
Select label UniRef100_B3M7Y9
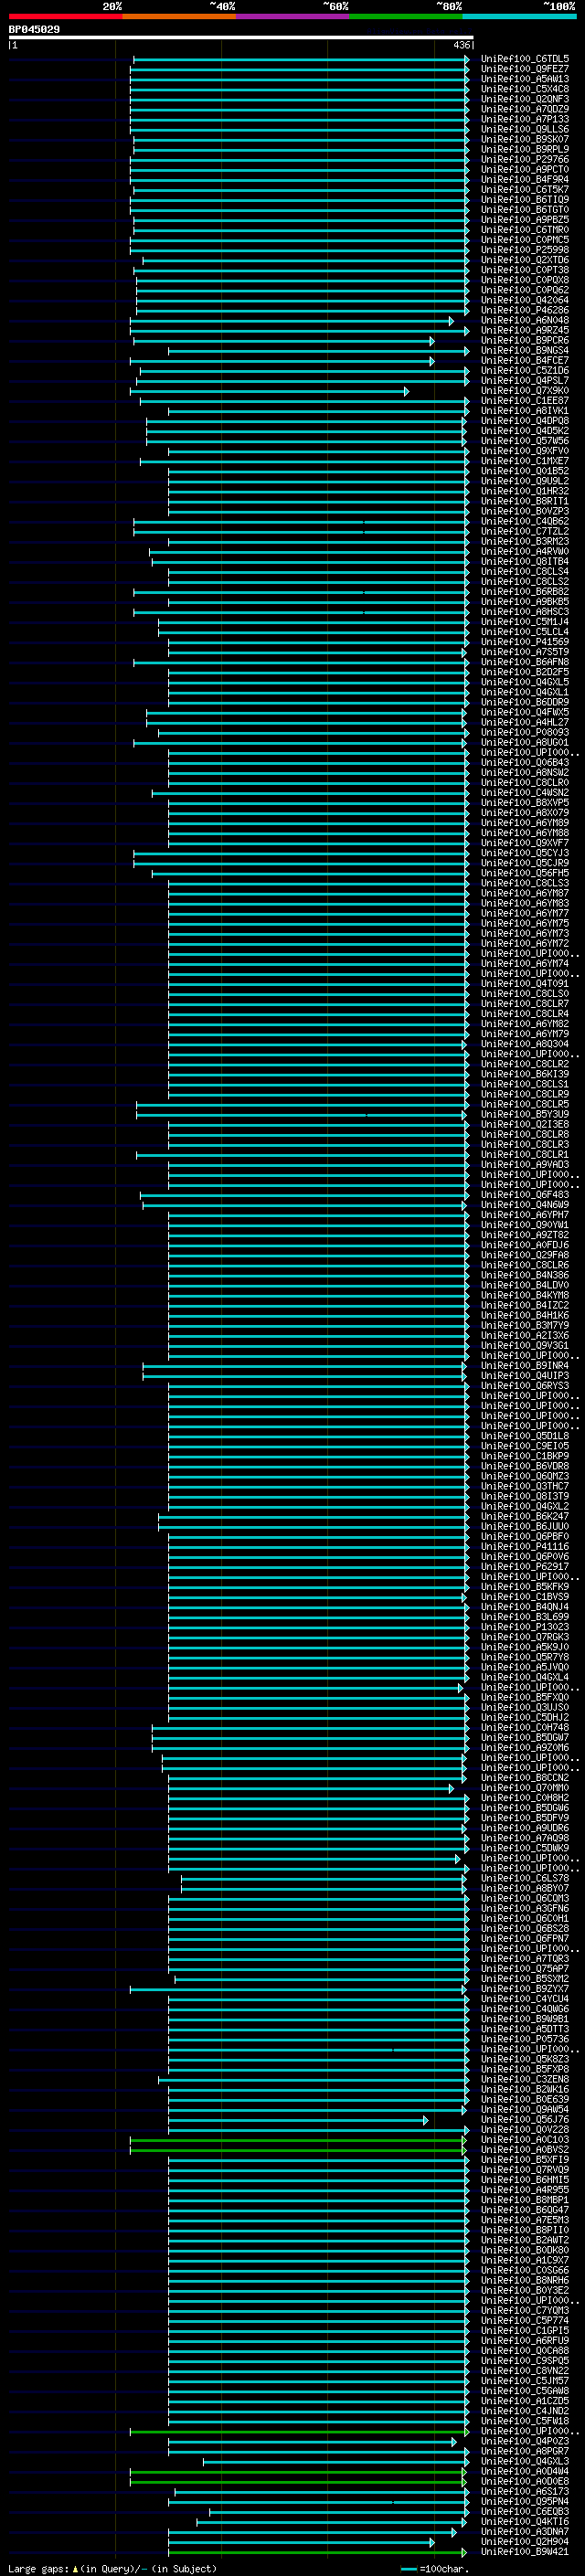coord(524,1326)
